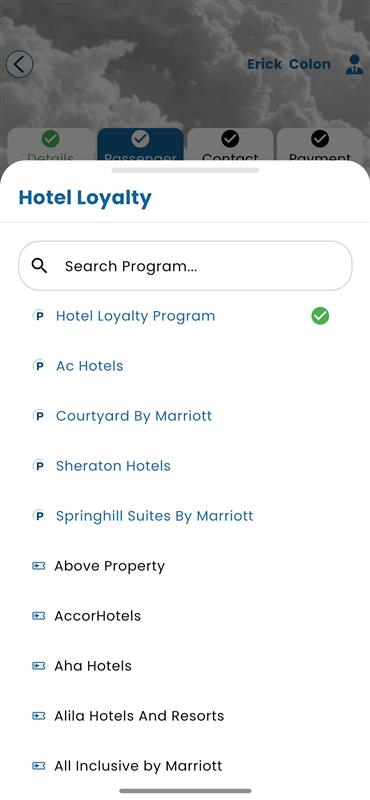Image resolution: width=370 pixels, height=800 pixels.
Task: Click the card icon beside AccorHotels
Action: 39,616
